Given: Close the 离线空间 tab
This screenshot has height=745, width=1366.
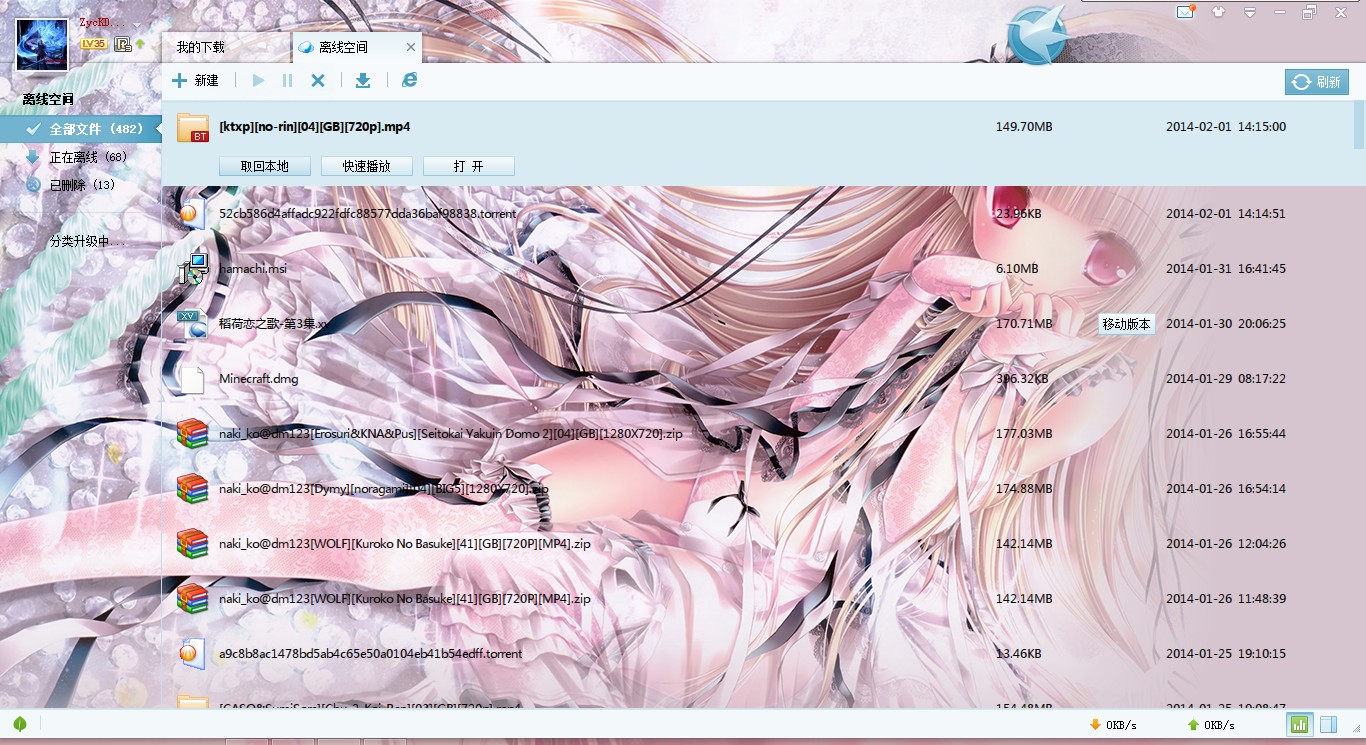Looking at the screenshot, I should (410, 47).
